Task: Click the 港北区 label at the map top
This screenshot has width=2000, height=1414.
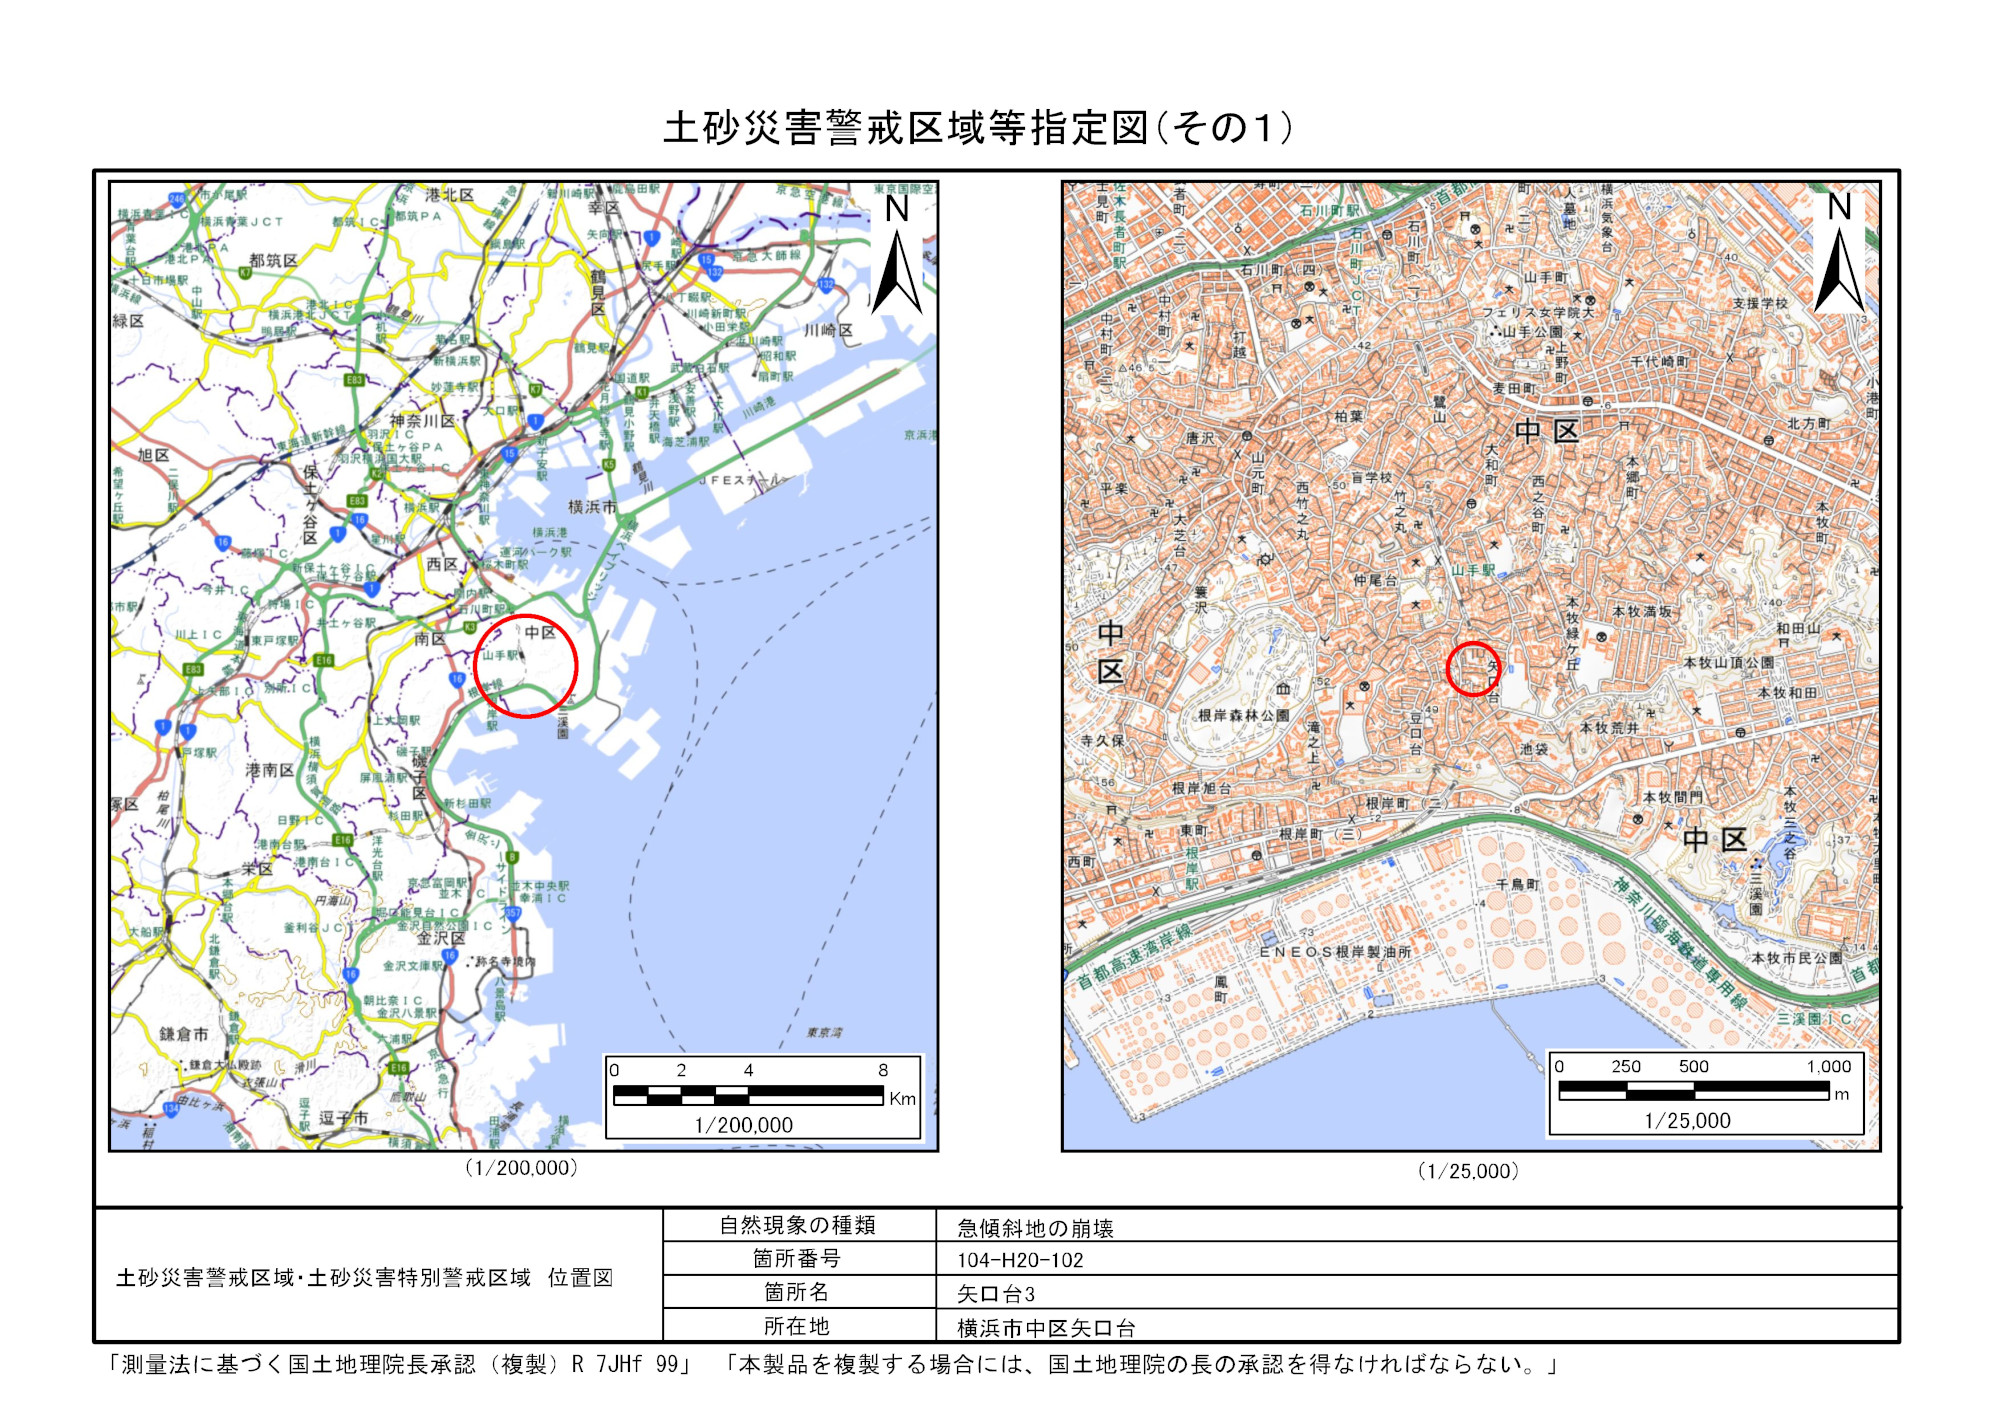Action: pyautogui.click(x=450, y=195)
